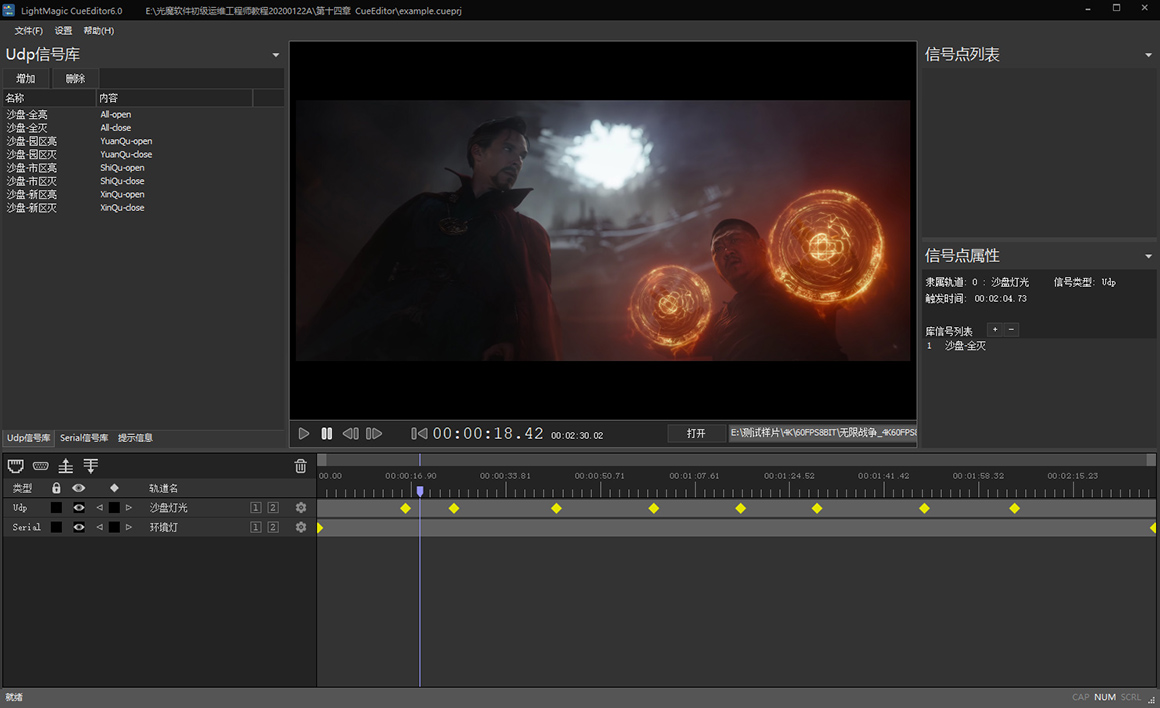This screenshot has height=708, width=1160.
Task: Add a new Udp track with the network port icon
Action: click(x=16, y=466)
